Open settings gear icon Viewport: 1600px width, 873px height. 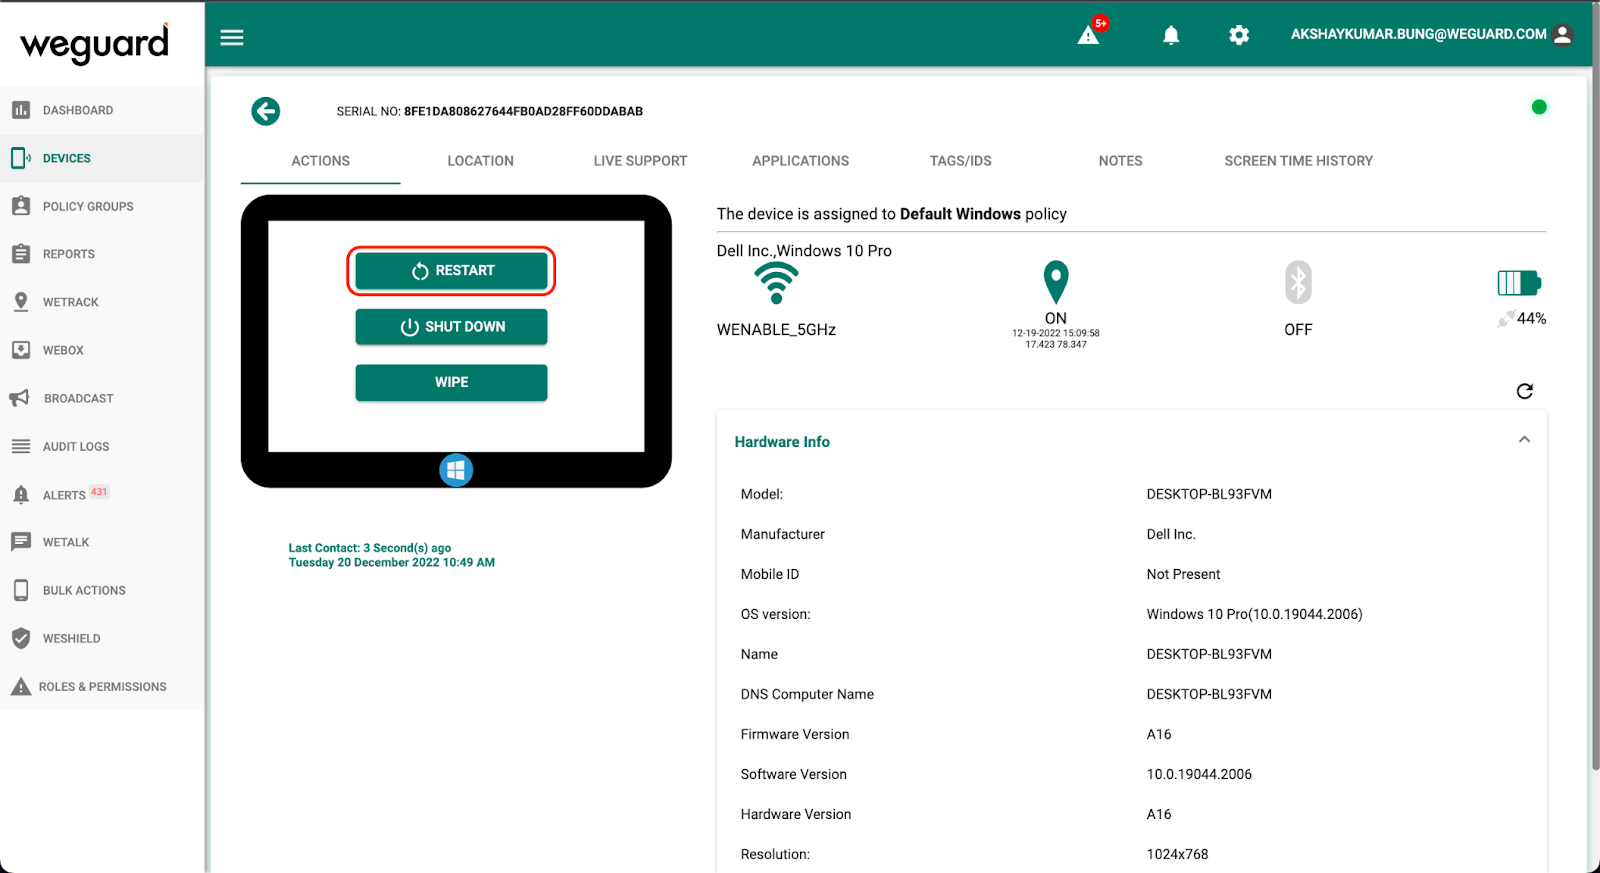(x=1239, y=35)
